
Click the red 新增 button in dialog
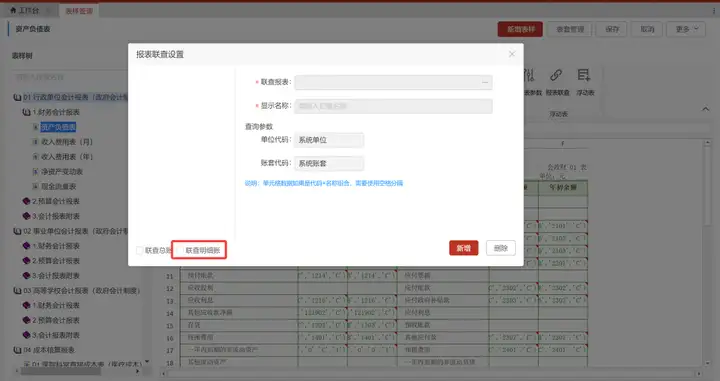click(464, 248)
